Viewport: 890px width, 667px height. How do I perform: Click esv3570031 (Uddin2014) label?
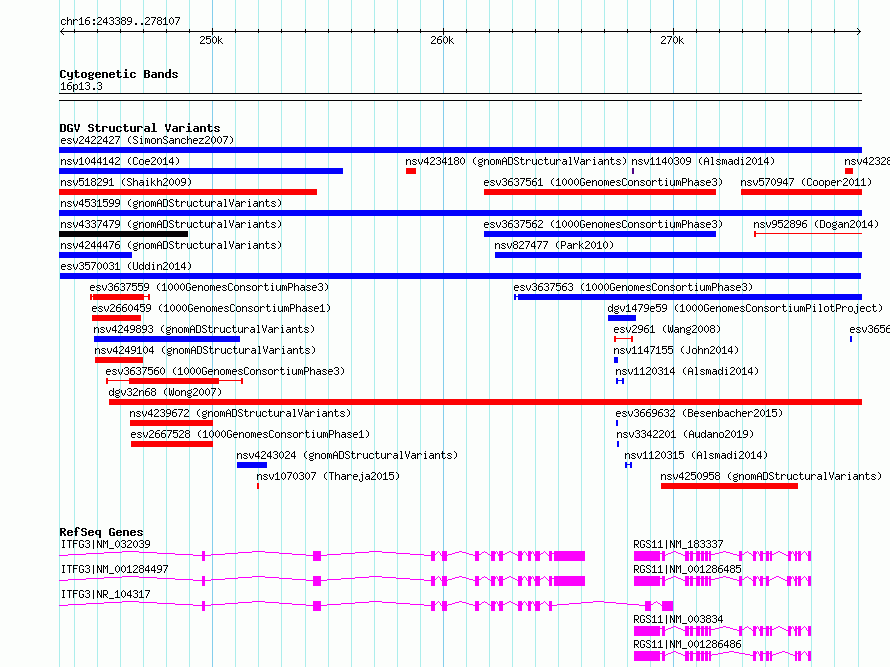[x=126, y=266]
